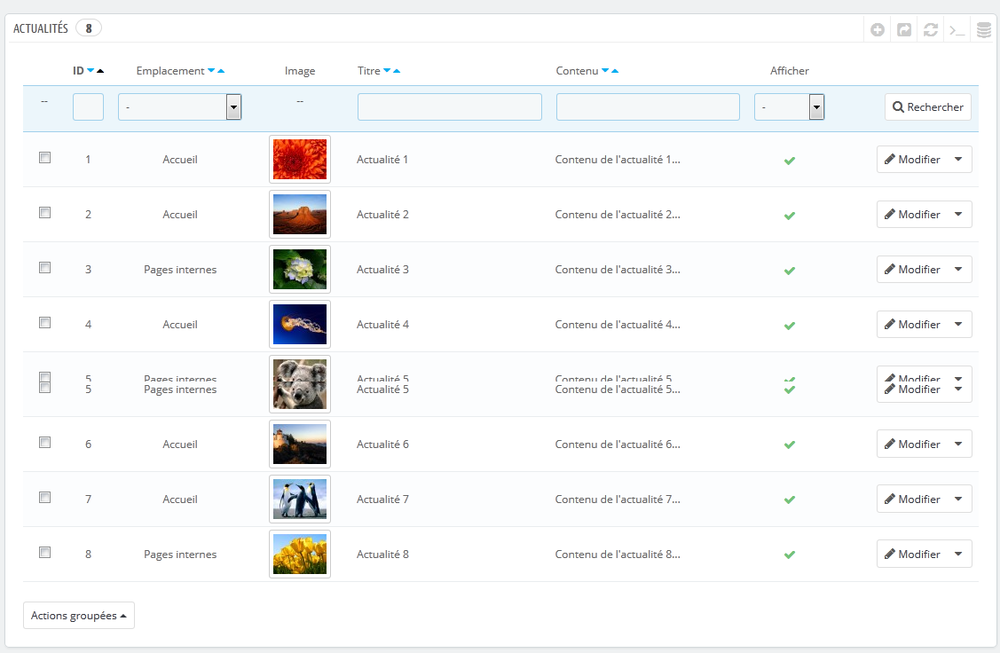The width and height of the screenshot is (1000, 653).
Task: Click the database stack icon
Action: tap(984, 30)
